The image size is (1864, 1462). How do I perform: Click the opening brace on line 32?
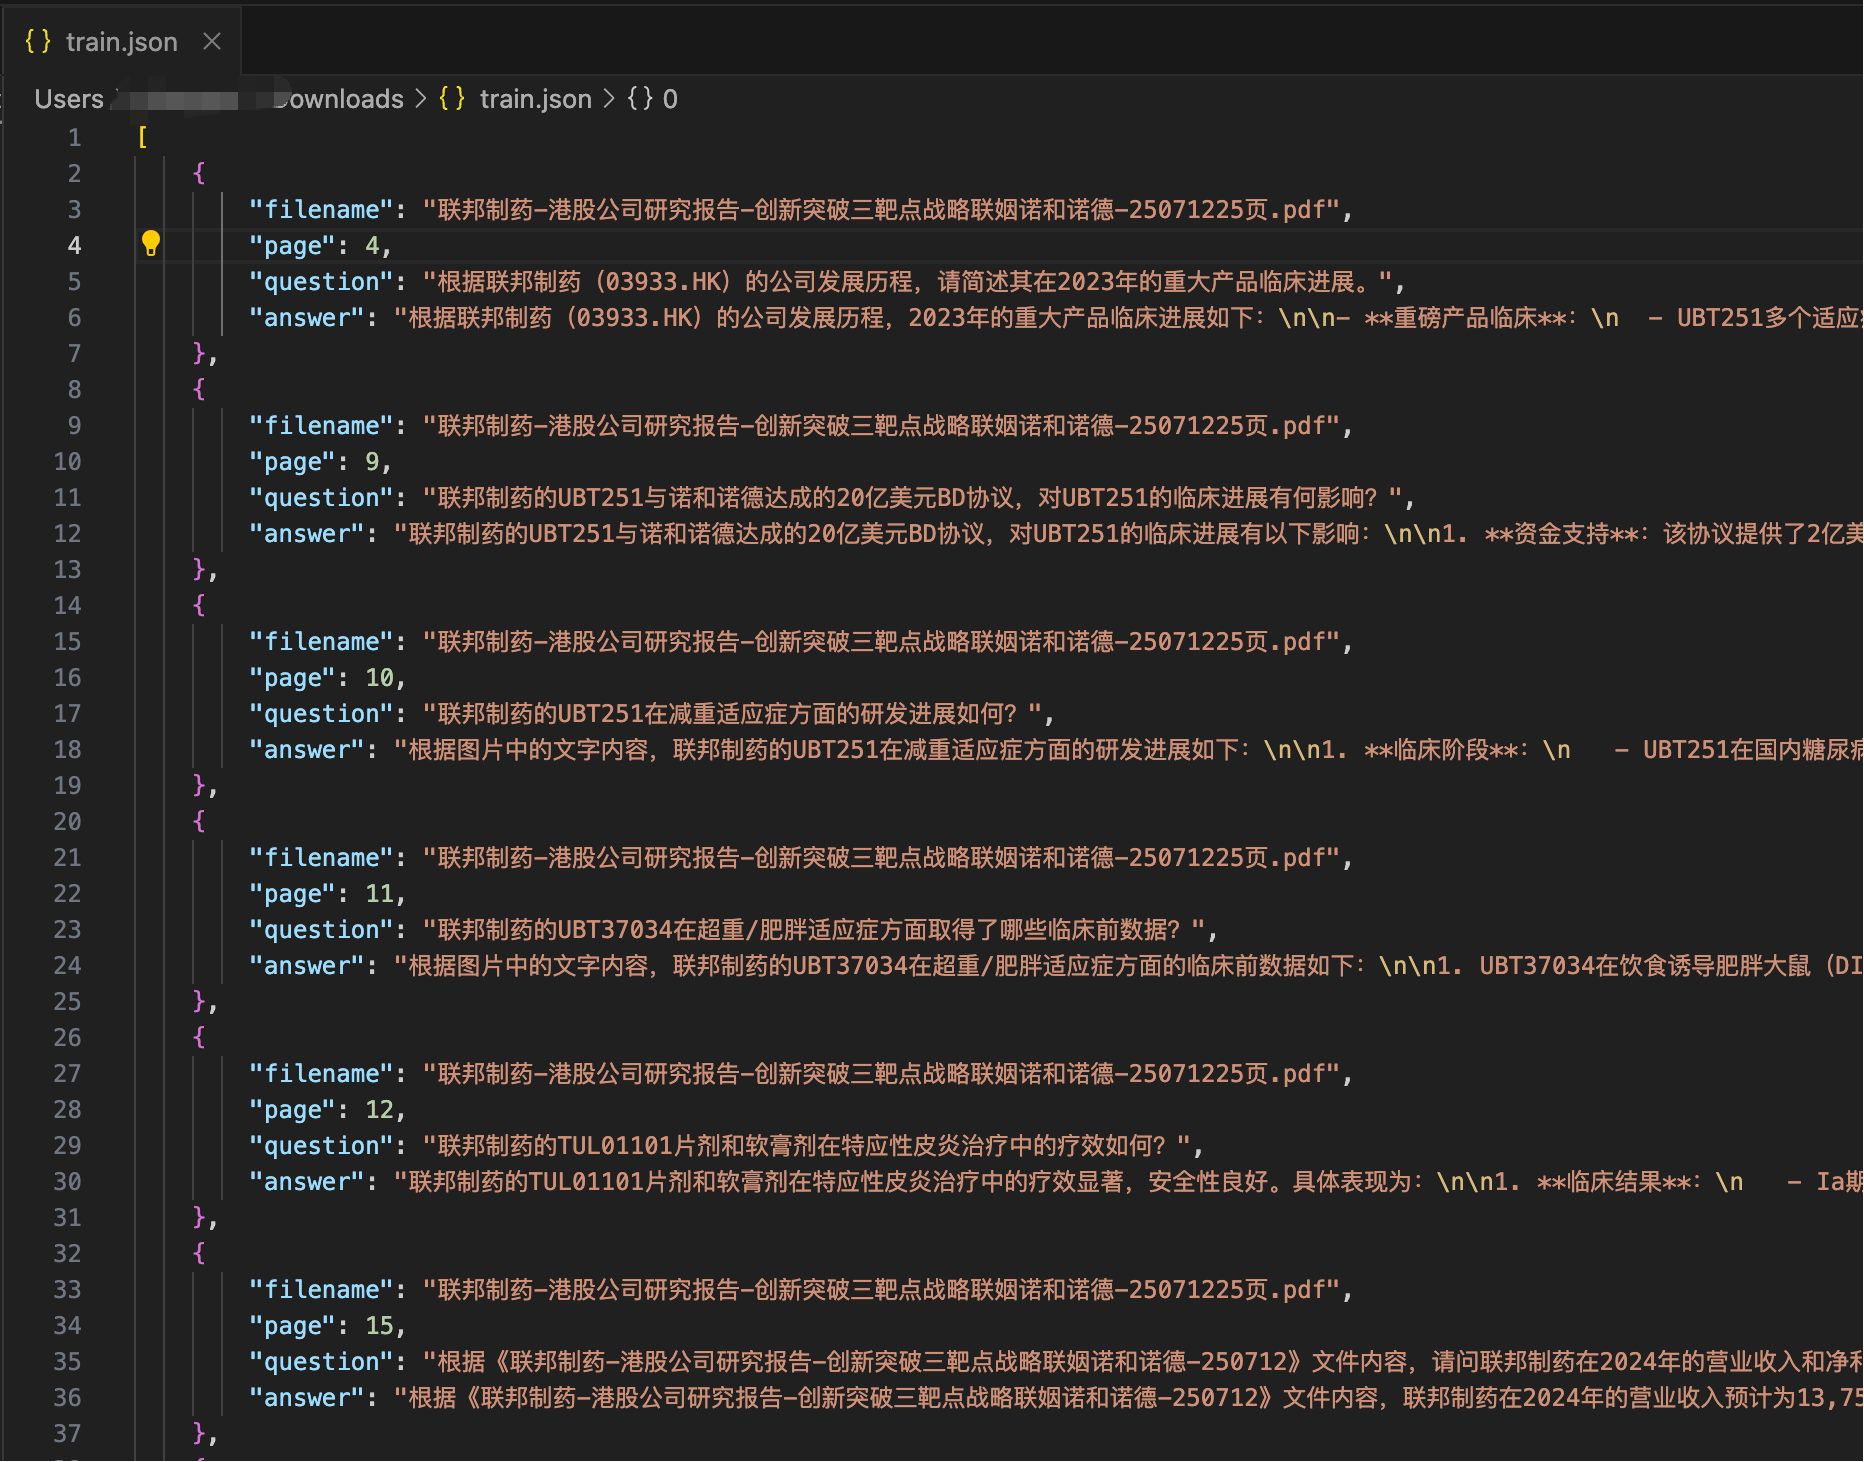coord(199,1254)
